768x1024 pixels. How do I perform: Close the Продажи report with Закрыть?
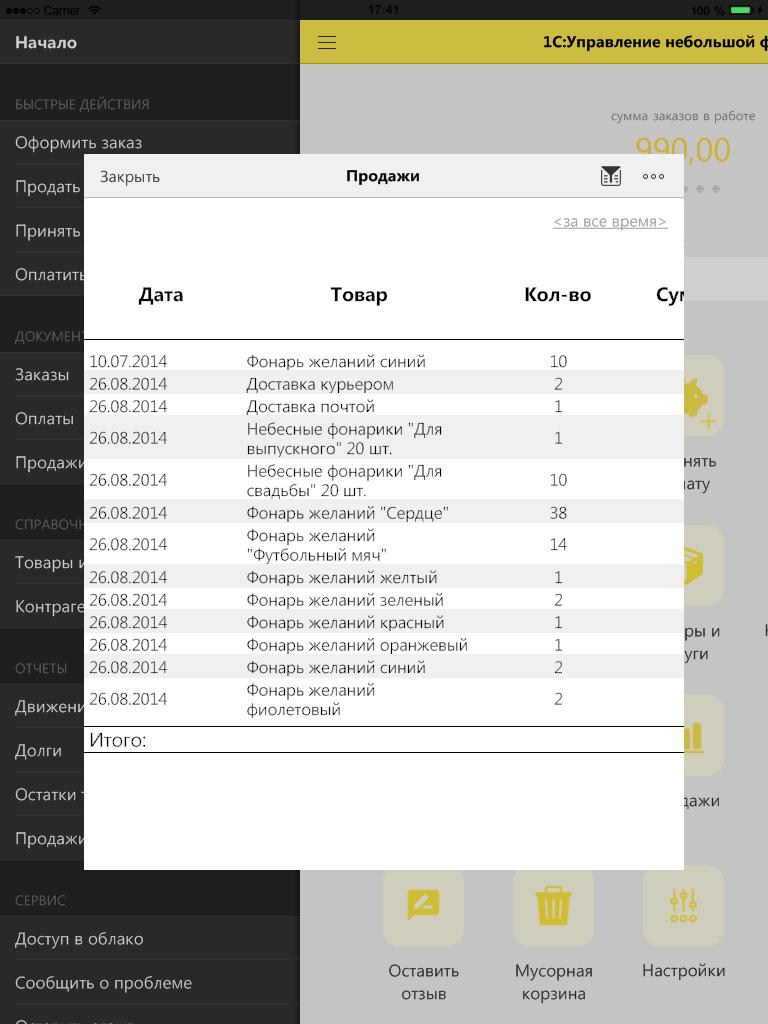pyautogui.click(x=129, y=177)
